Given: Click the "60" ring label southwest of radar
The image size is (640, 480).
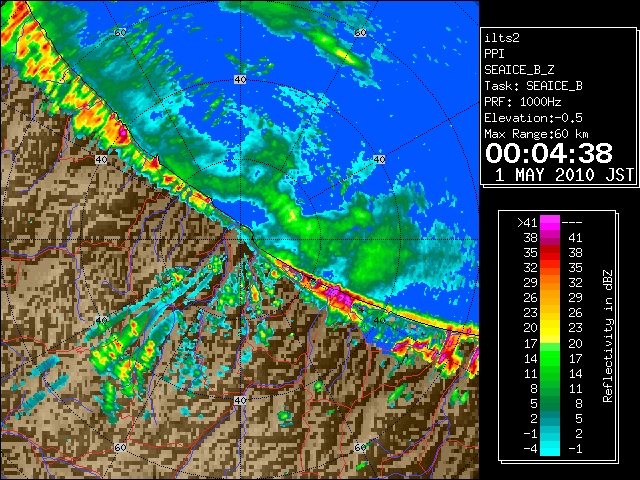Looking at the screenshot, I should point(120,447).
